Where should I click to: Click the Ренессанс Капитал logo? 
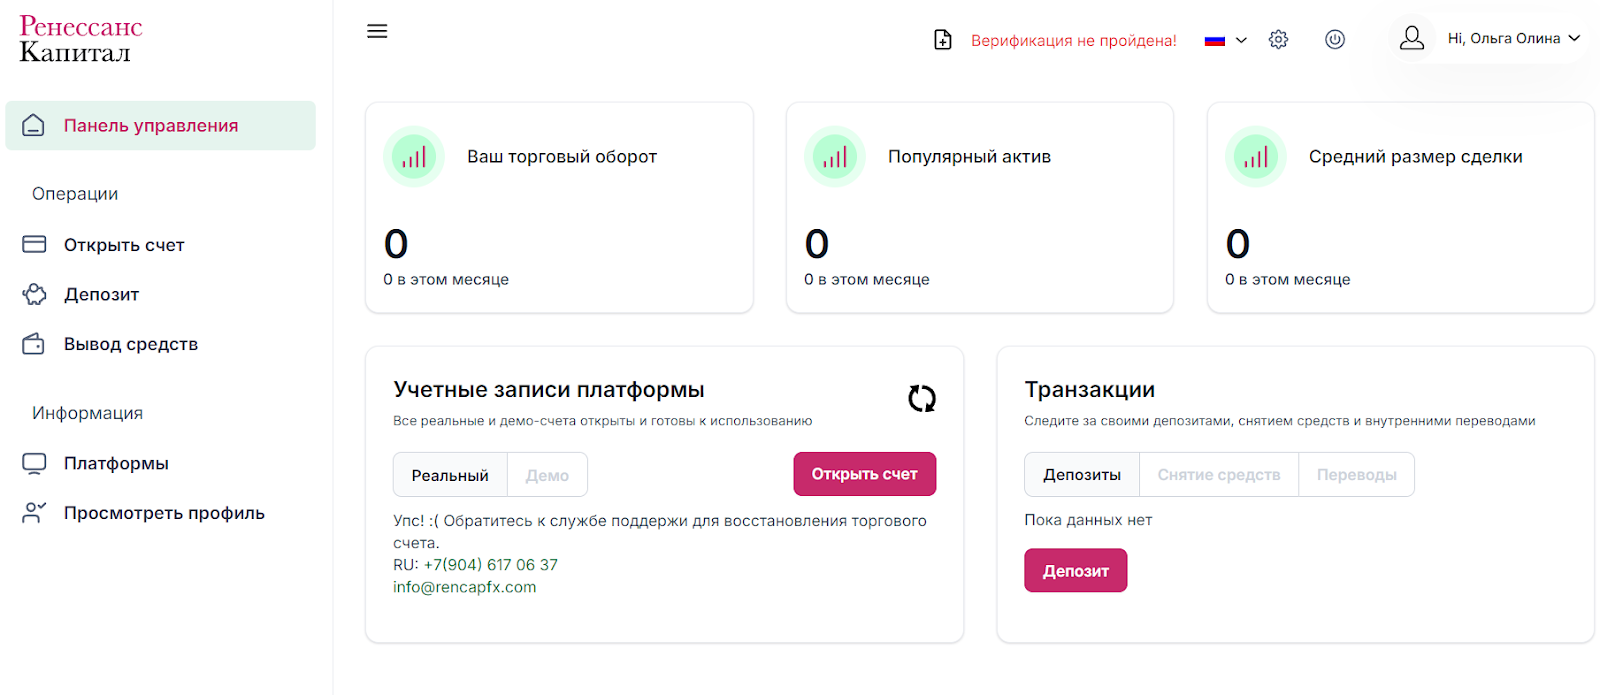pyautogui.click(x=81, y=39)
